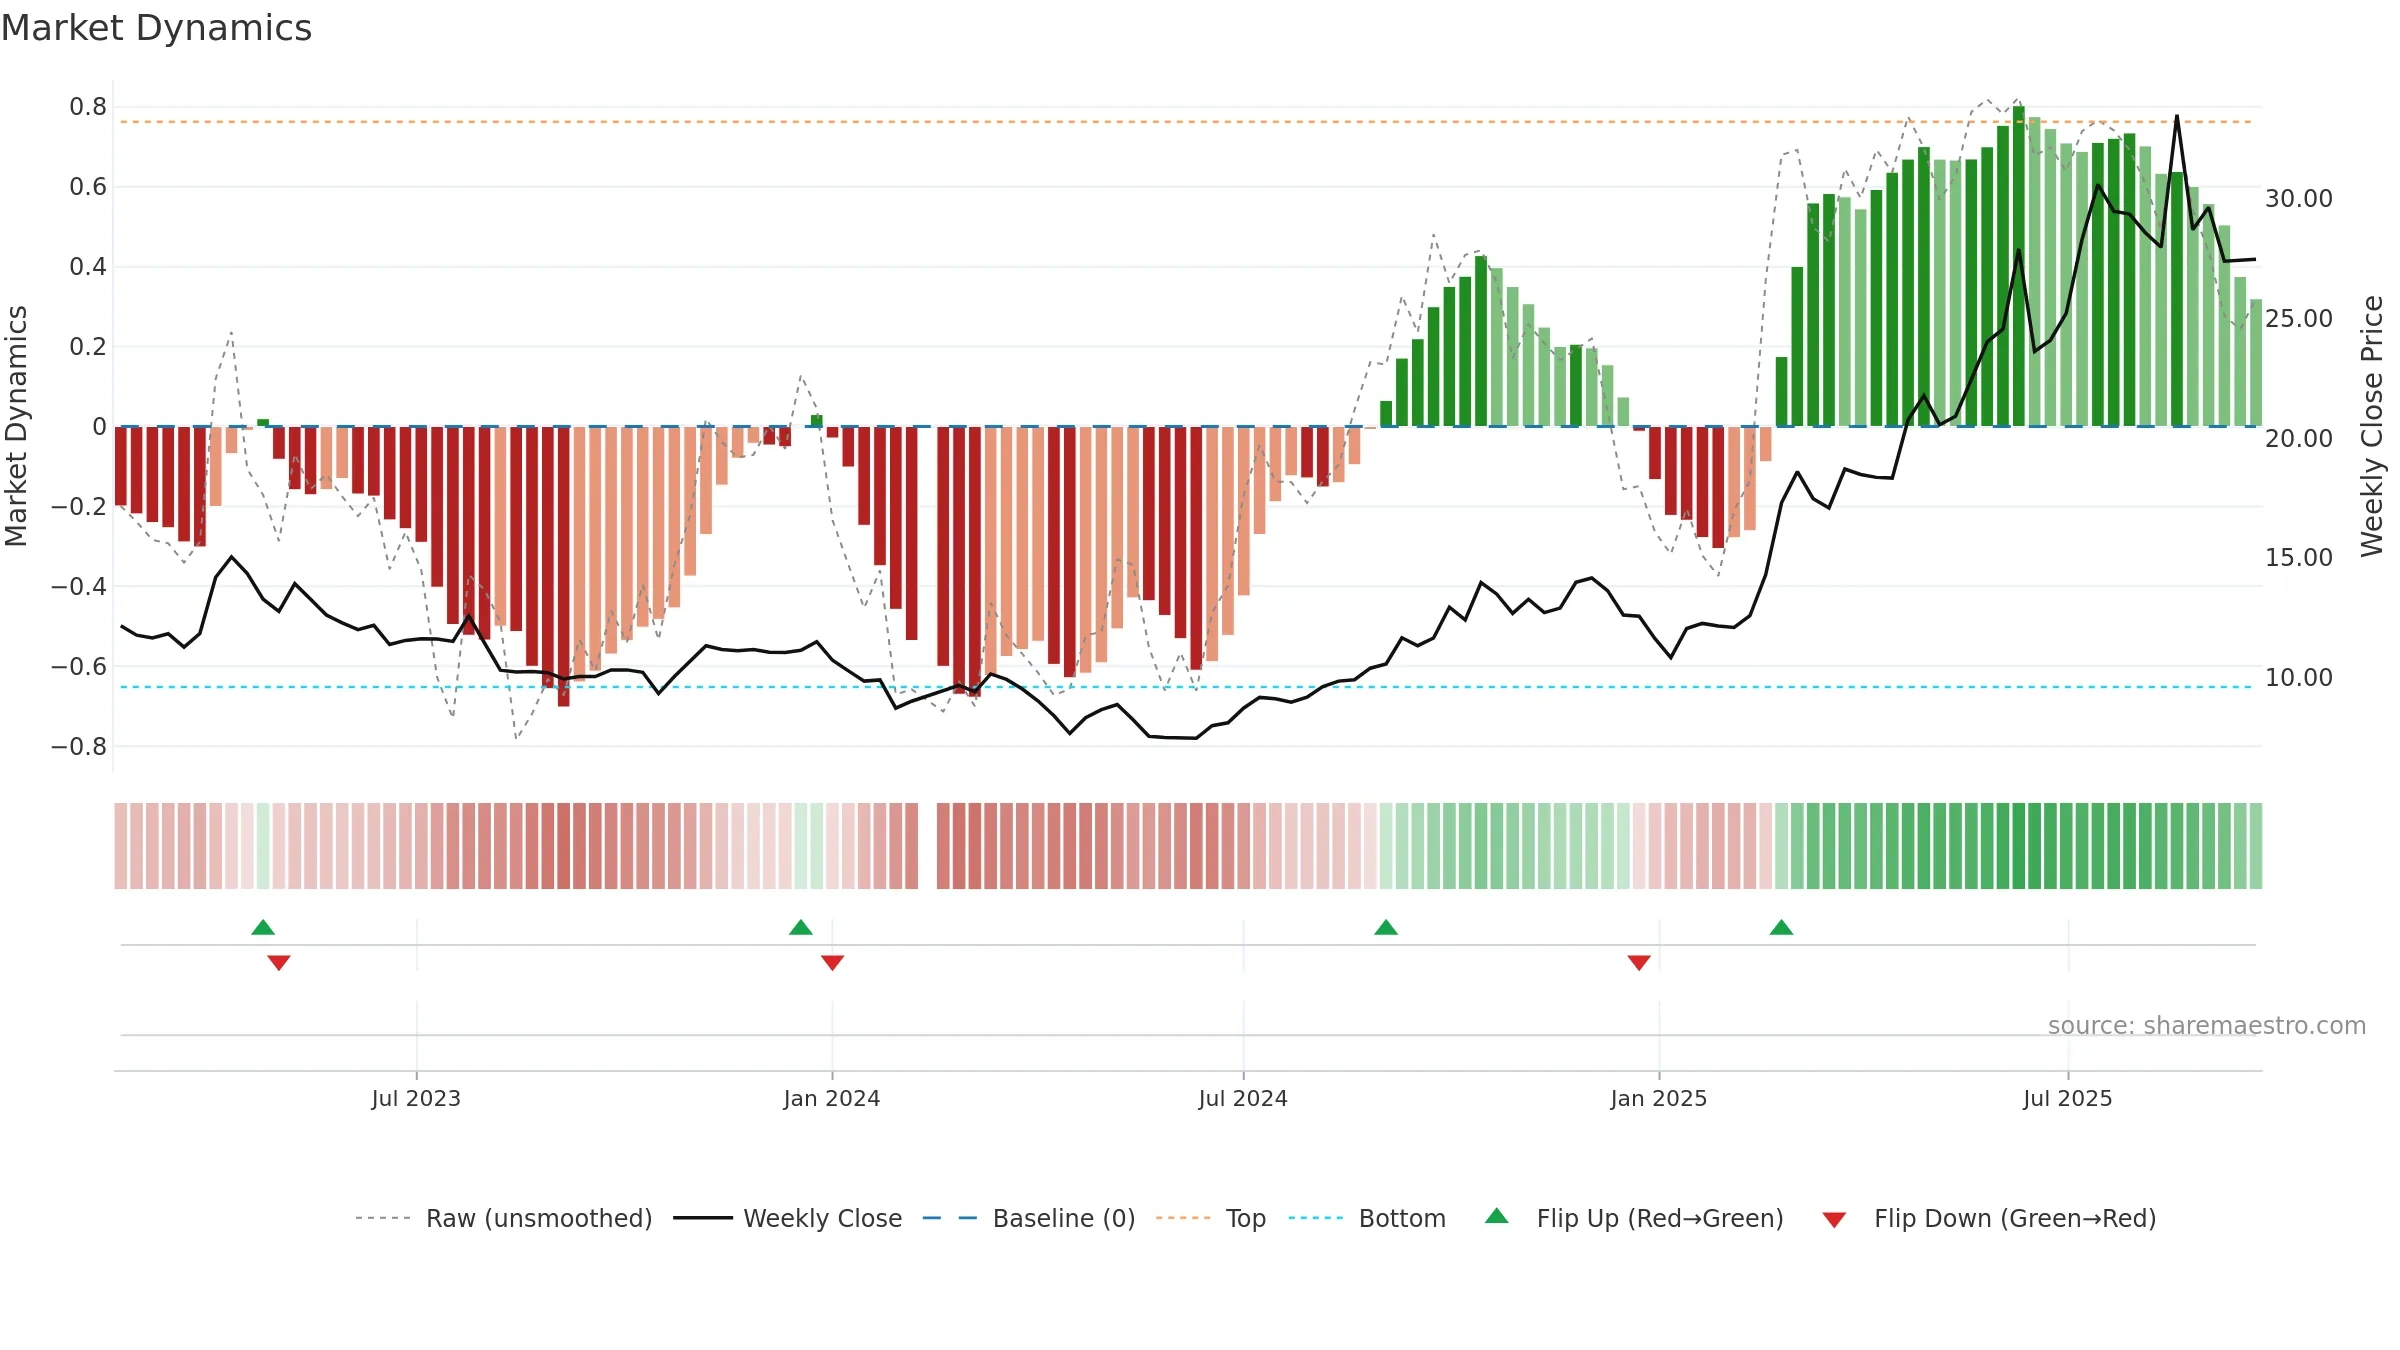Viewport: 2400px width, 1350px height.
Task: Select the red flip-down marker before Jul 2023
Action: [279, 962]
